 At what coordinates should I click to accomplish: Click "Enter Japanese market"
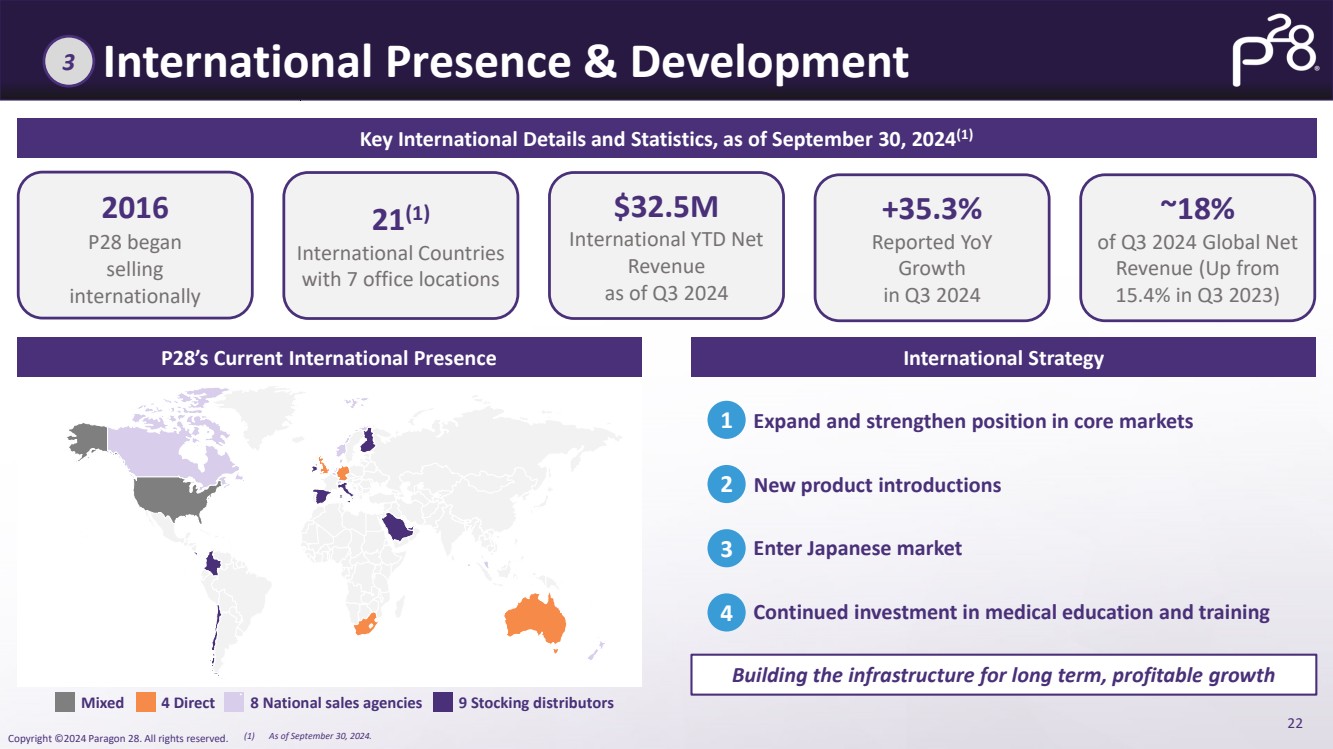coord(857,548)
